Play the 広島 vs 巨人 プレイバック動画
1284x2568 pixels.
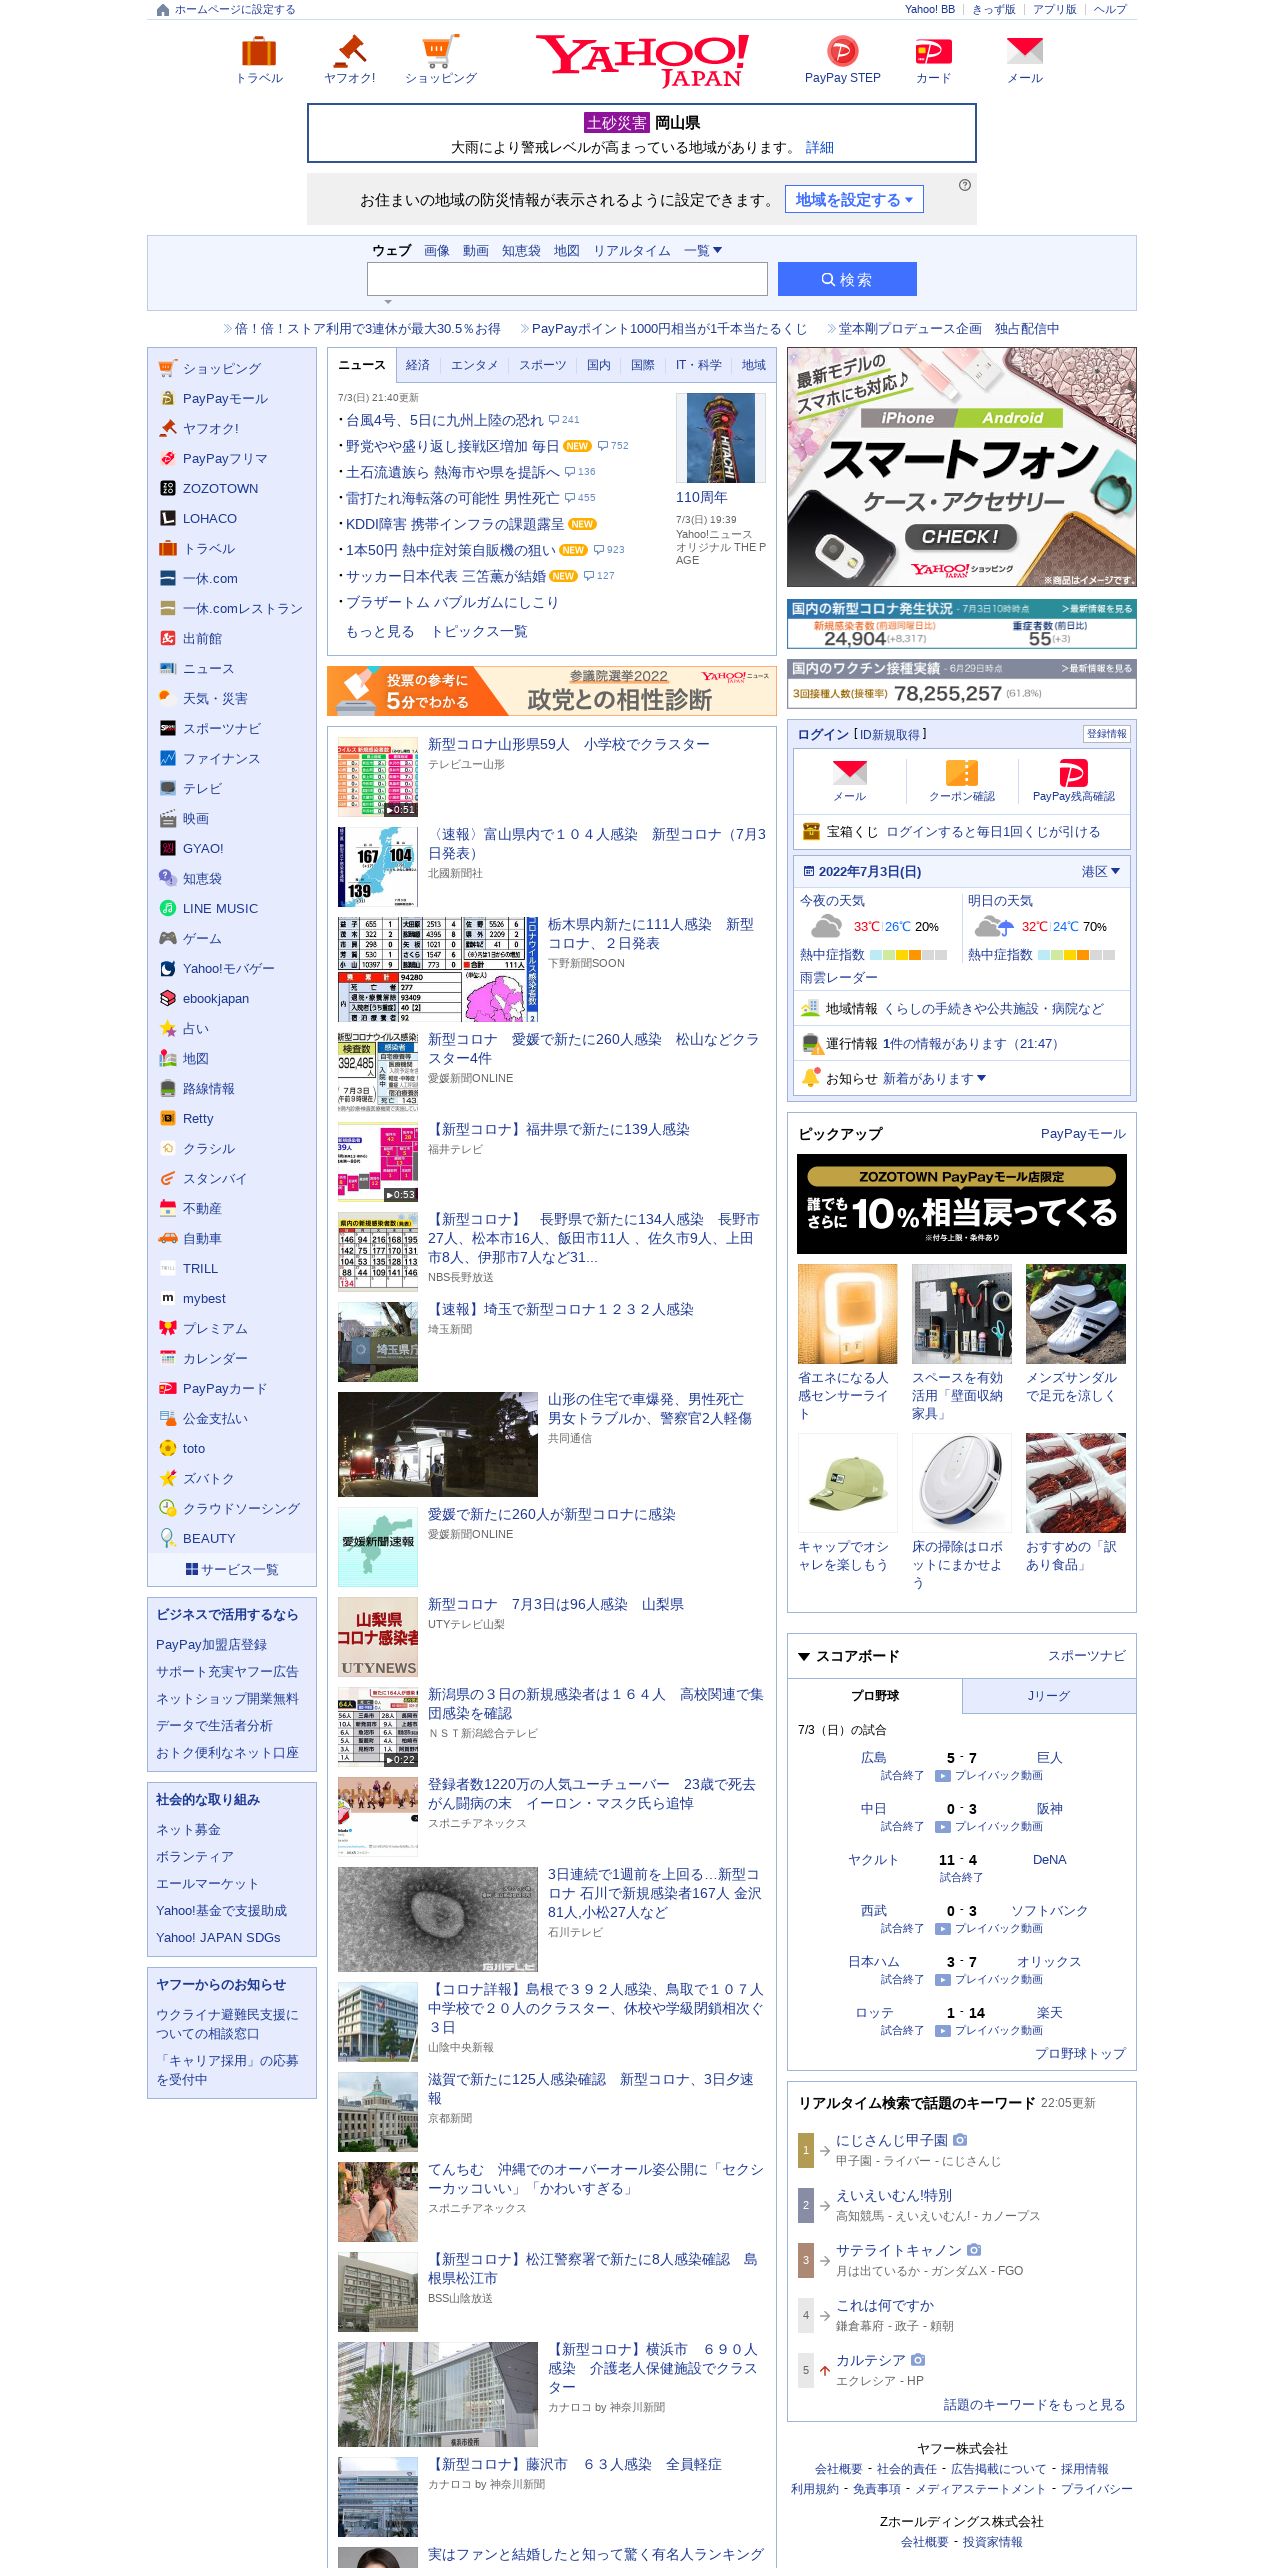[x=989, y=1775]
